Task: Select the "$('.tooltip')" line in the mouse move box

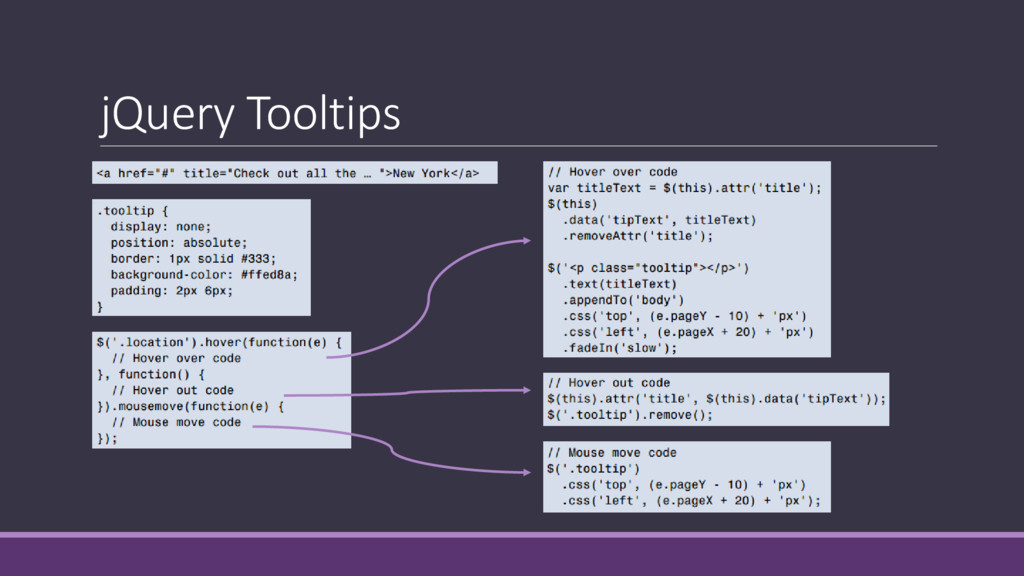Action: pyautogui.click(x=594, y=469)
